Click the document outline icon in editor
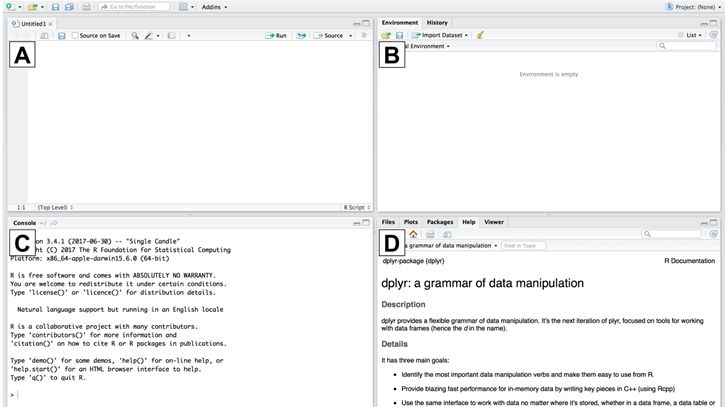Image resolution: width=725 pixels, height=407 pixels. point(364,36)
